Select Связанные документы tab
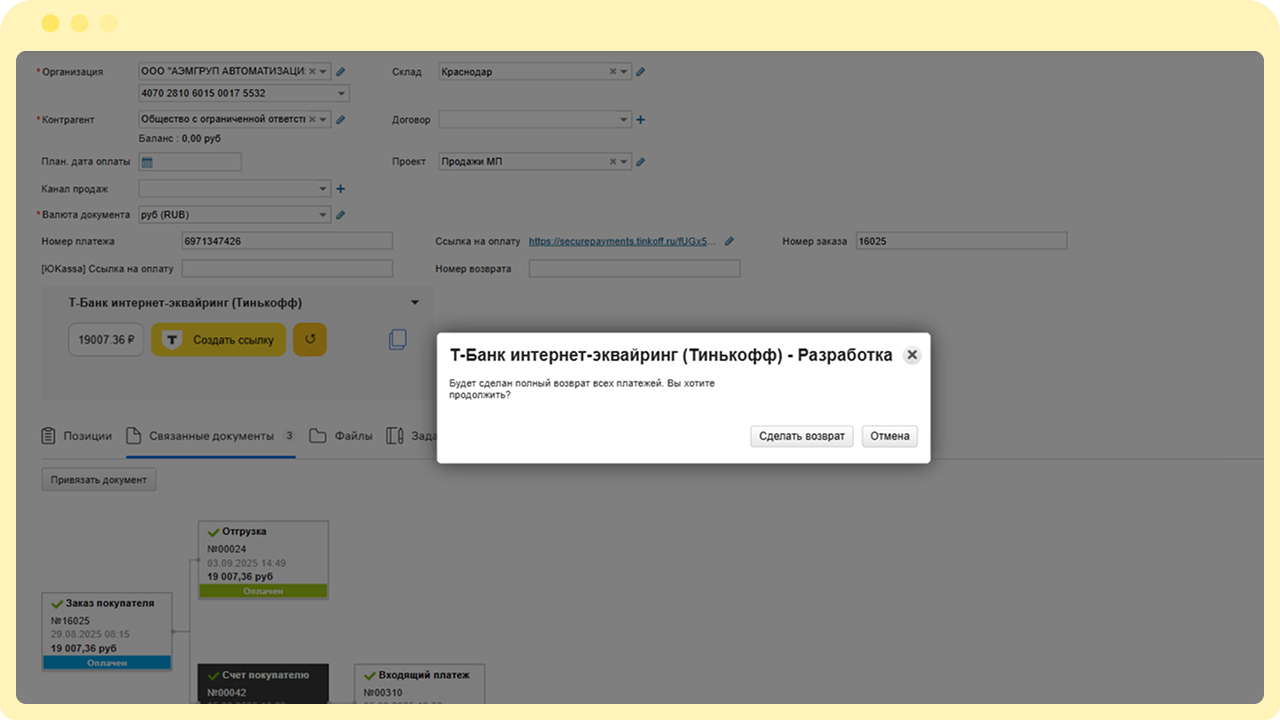 click(x=210, y=436)
